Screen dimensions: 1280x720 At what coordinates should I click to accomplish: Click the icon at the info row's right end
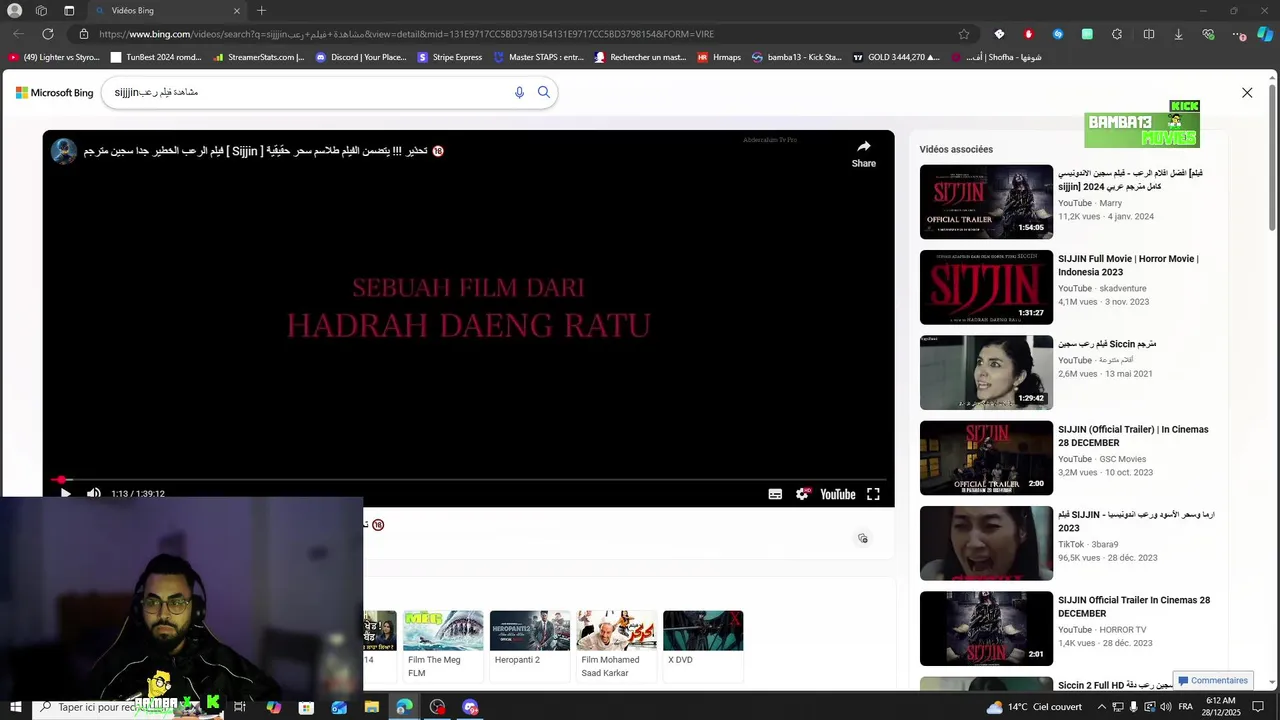(x=863, y=538)
